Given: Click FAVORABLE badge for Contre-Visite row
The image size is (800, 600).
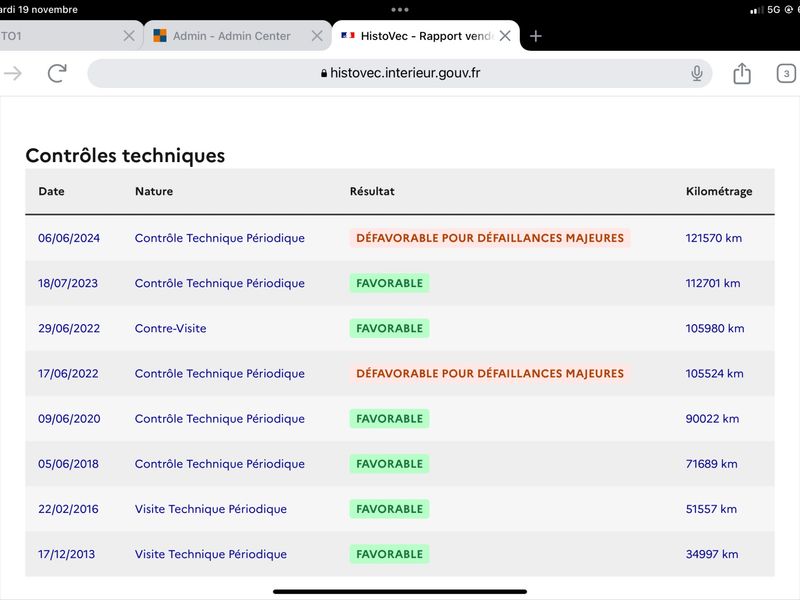Looking at the screenshot, I should (x=389, y=329).
